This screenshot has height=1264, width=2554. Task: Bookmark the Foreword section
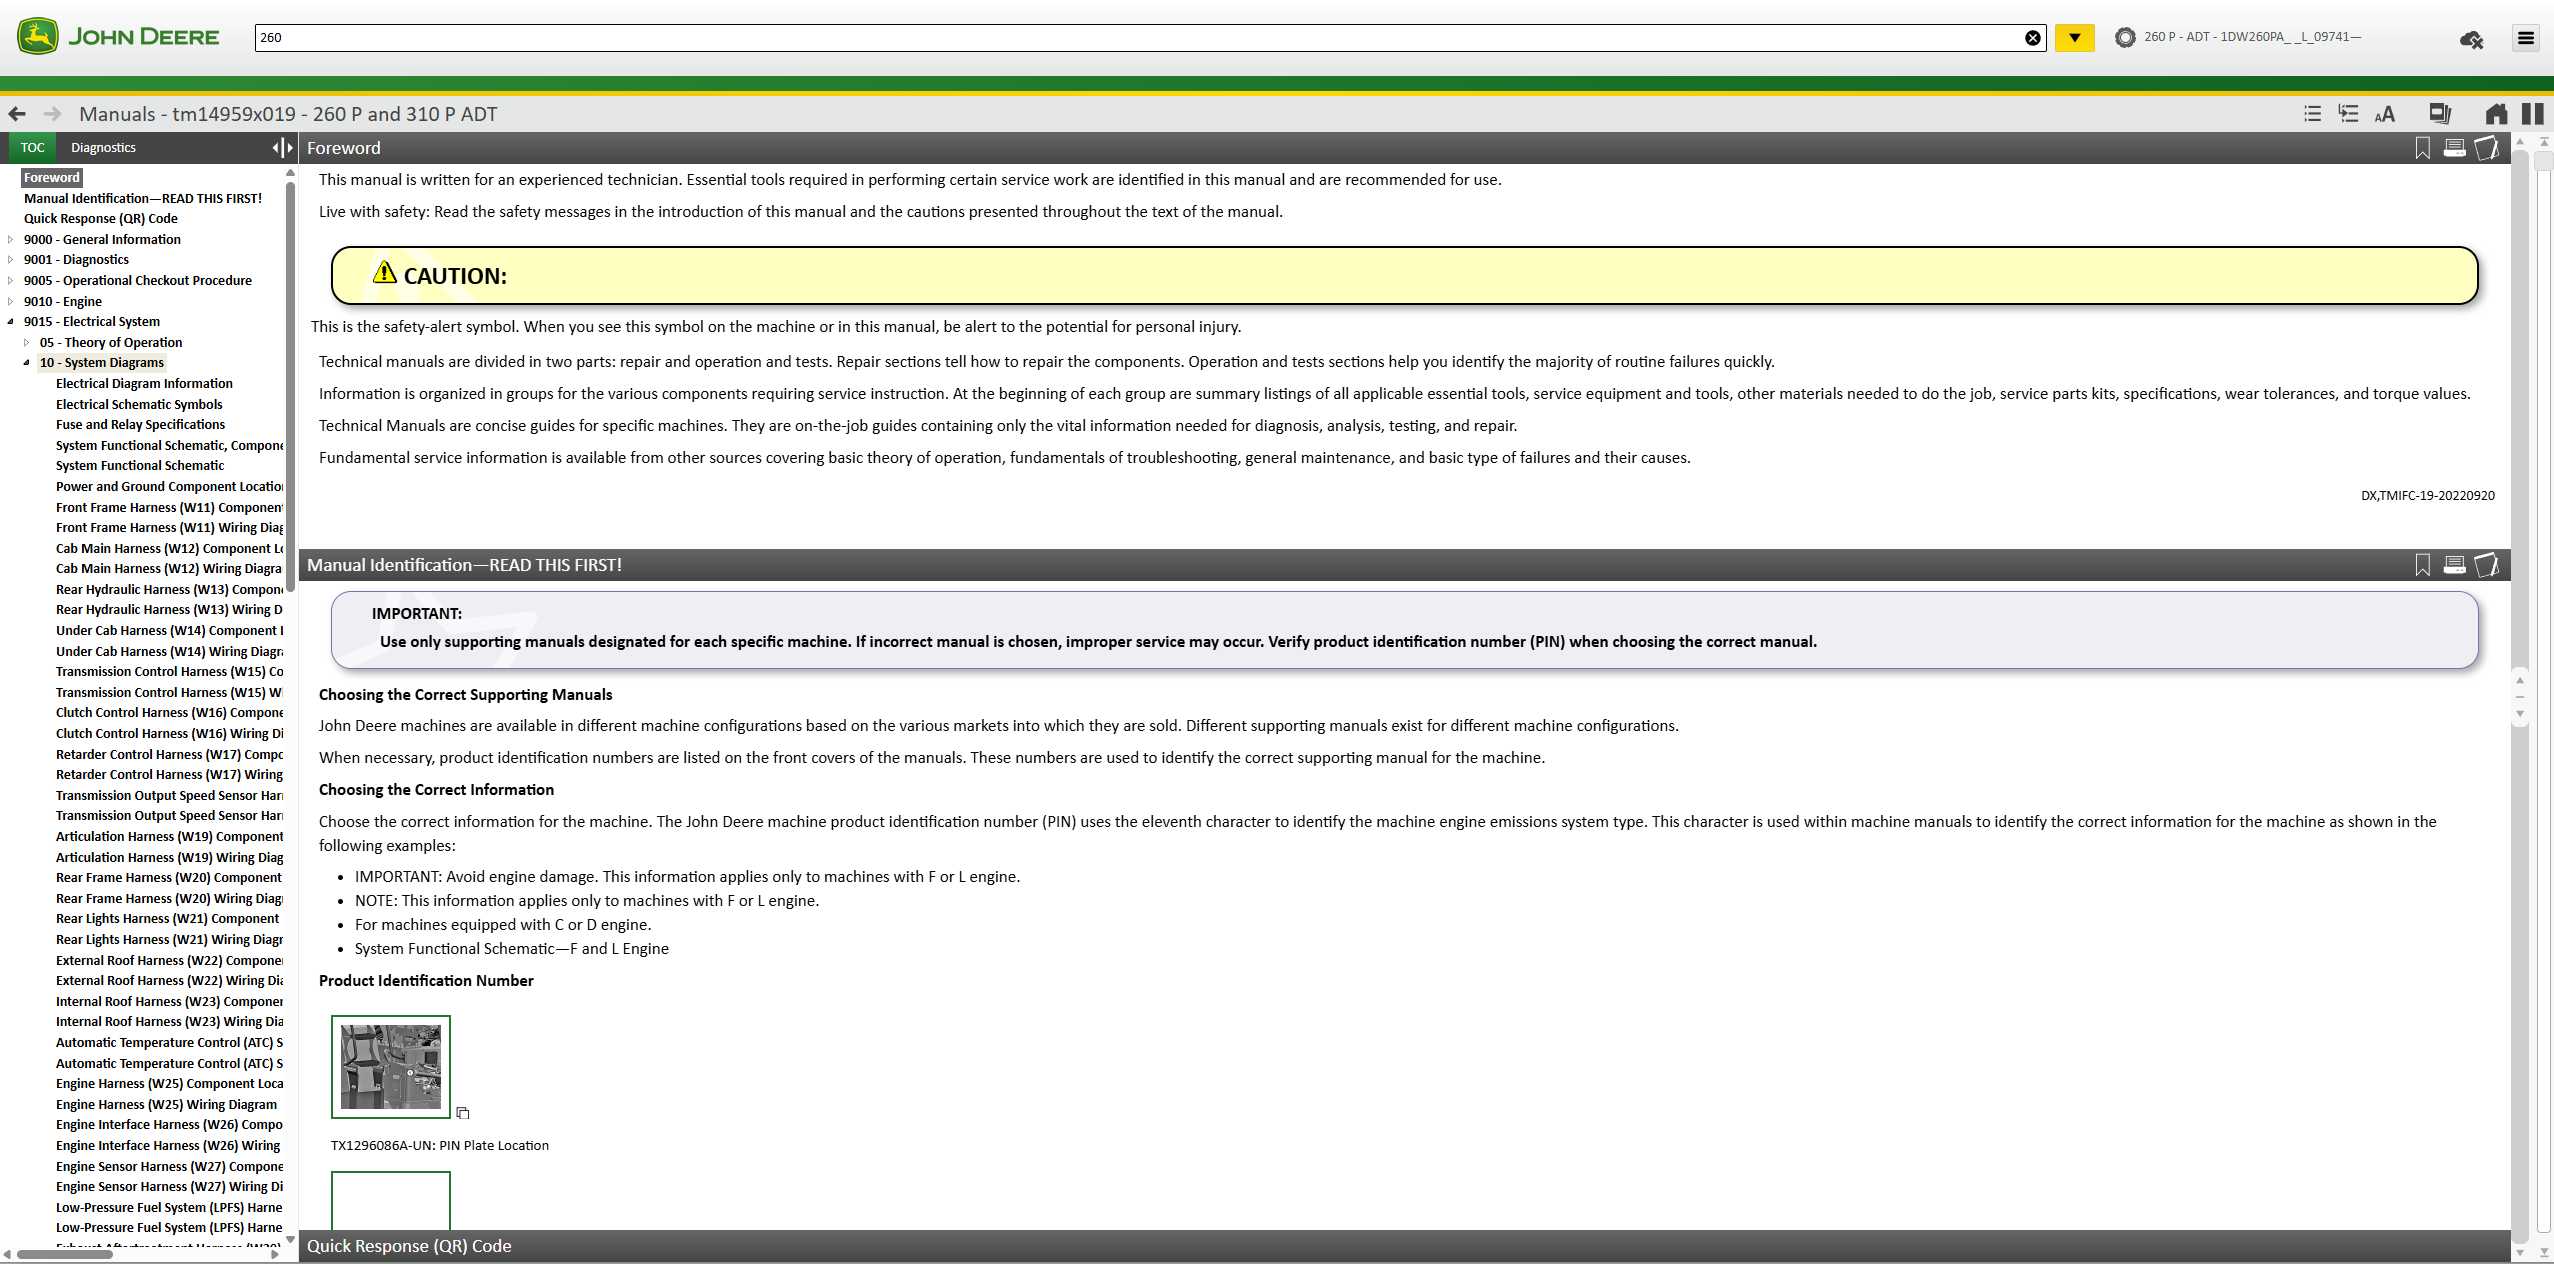pyautogui.click(x=2422, y=148)
